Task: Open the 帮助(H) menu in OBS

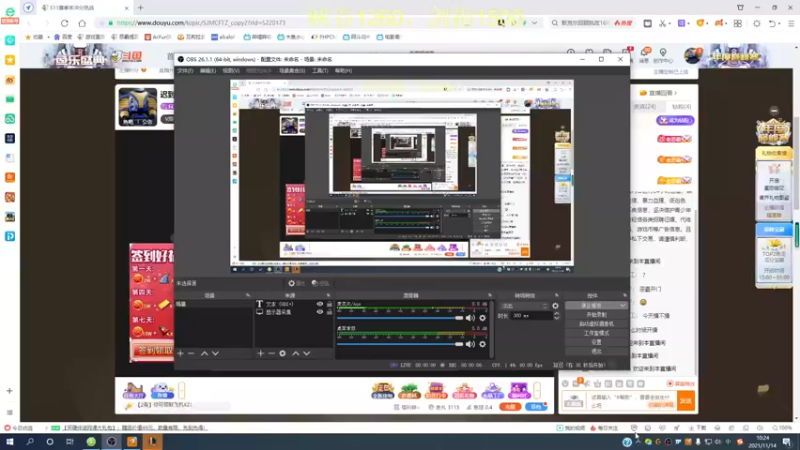Action: pyautogui.click(x=343, y=71)
